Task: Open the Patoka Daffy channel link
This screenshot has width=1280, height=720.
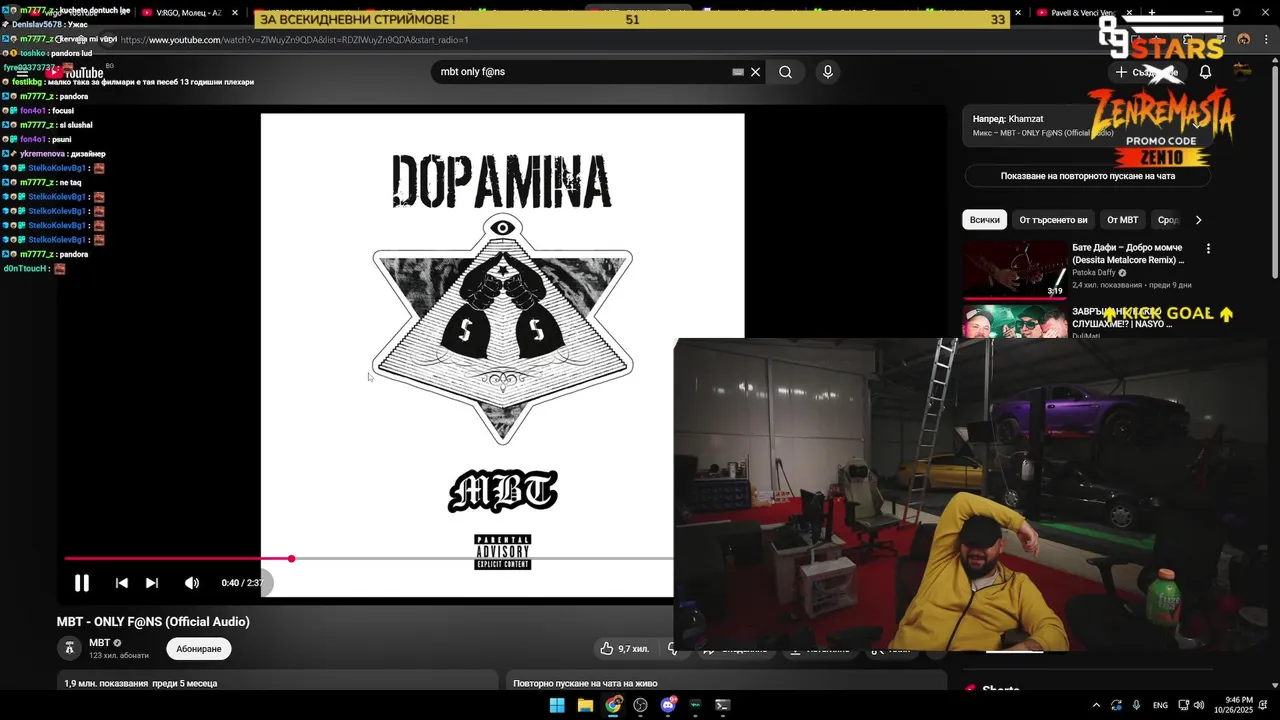Action: tap(1093, 273)
